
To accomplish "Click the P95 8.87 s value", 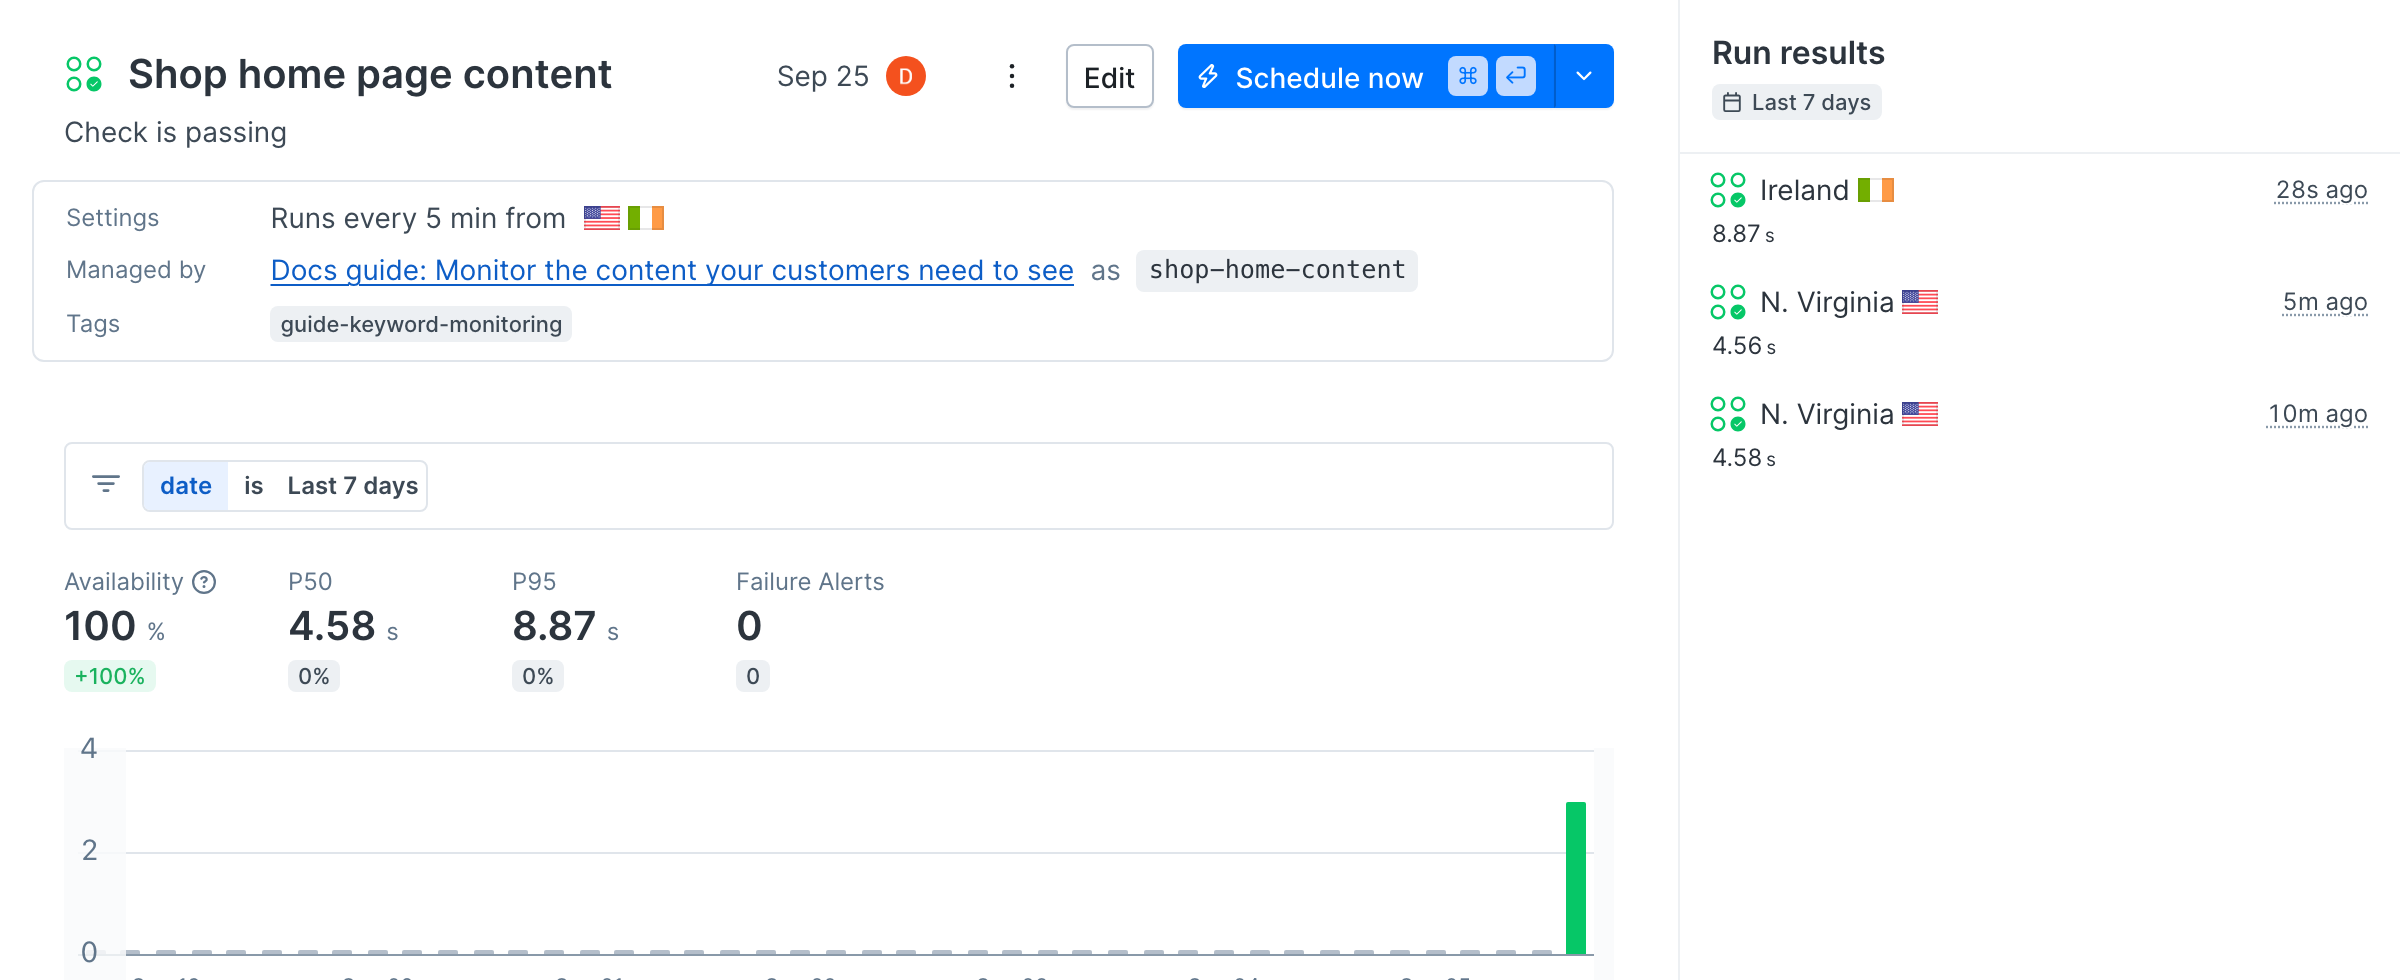I will [566, 626].
